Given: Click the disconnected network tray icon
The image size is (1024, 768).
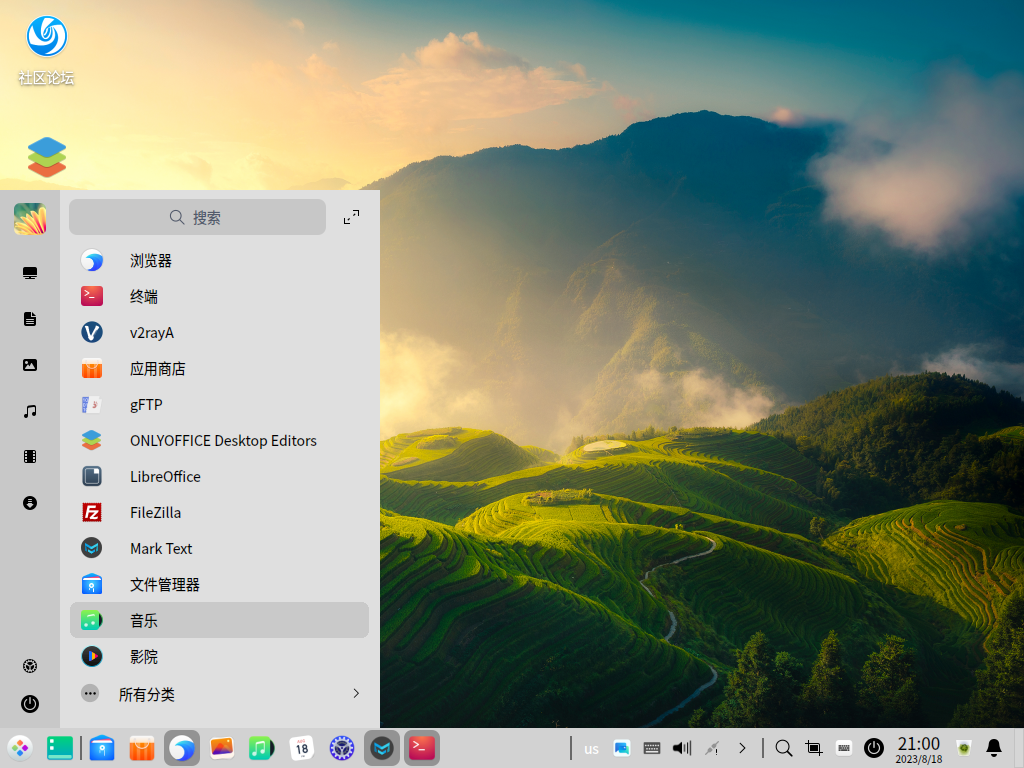Looking at the screenshot, I should coord(712,748).
